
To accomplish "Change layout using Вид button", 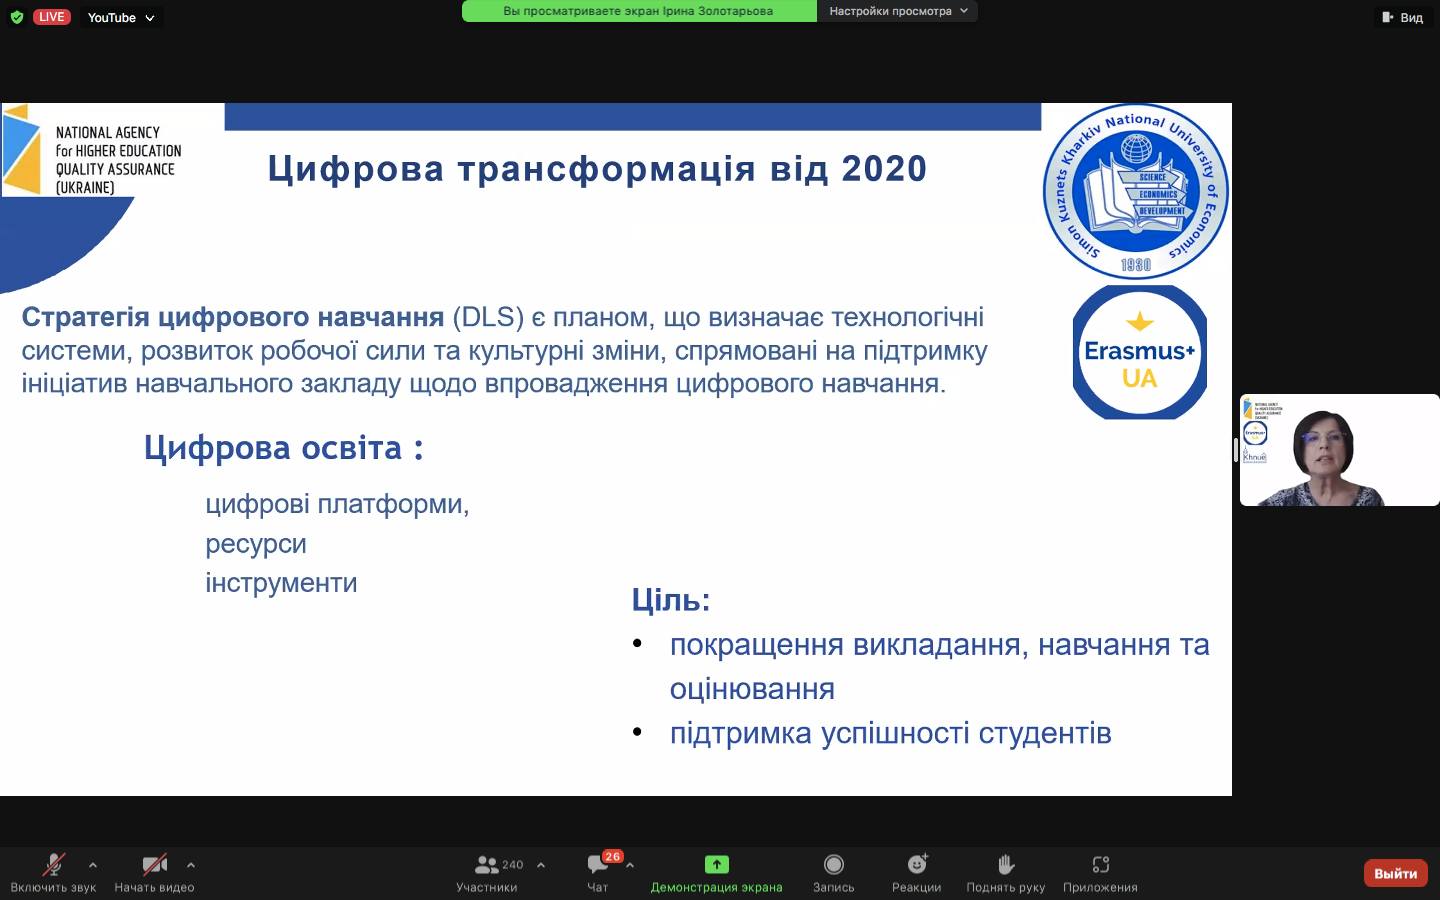I will click(1402, 17).
